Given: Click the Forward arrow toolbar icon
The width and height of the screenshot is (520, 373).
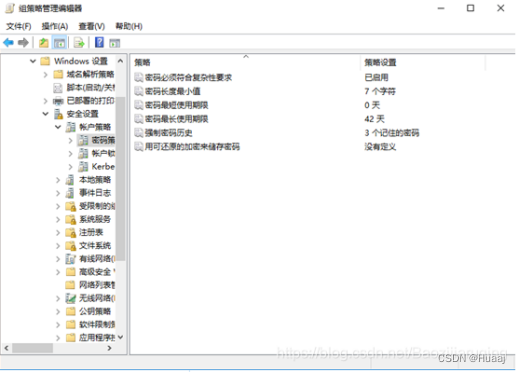Looking at the screenshot, I should (23, 43).
